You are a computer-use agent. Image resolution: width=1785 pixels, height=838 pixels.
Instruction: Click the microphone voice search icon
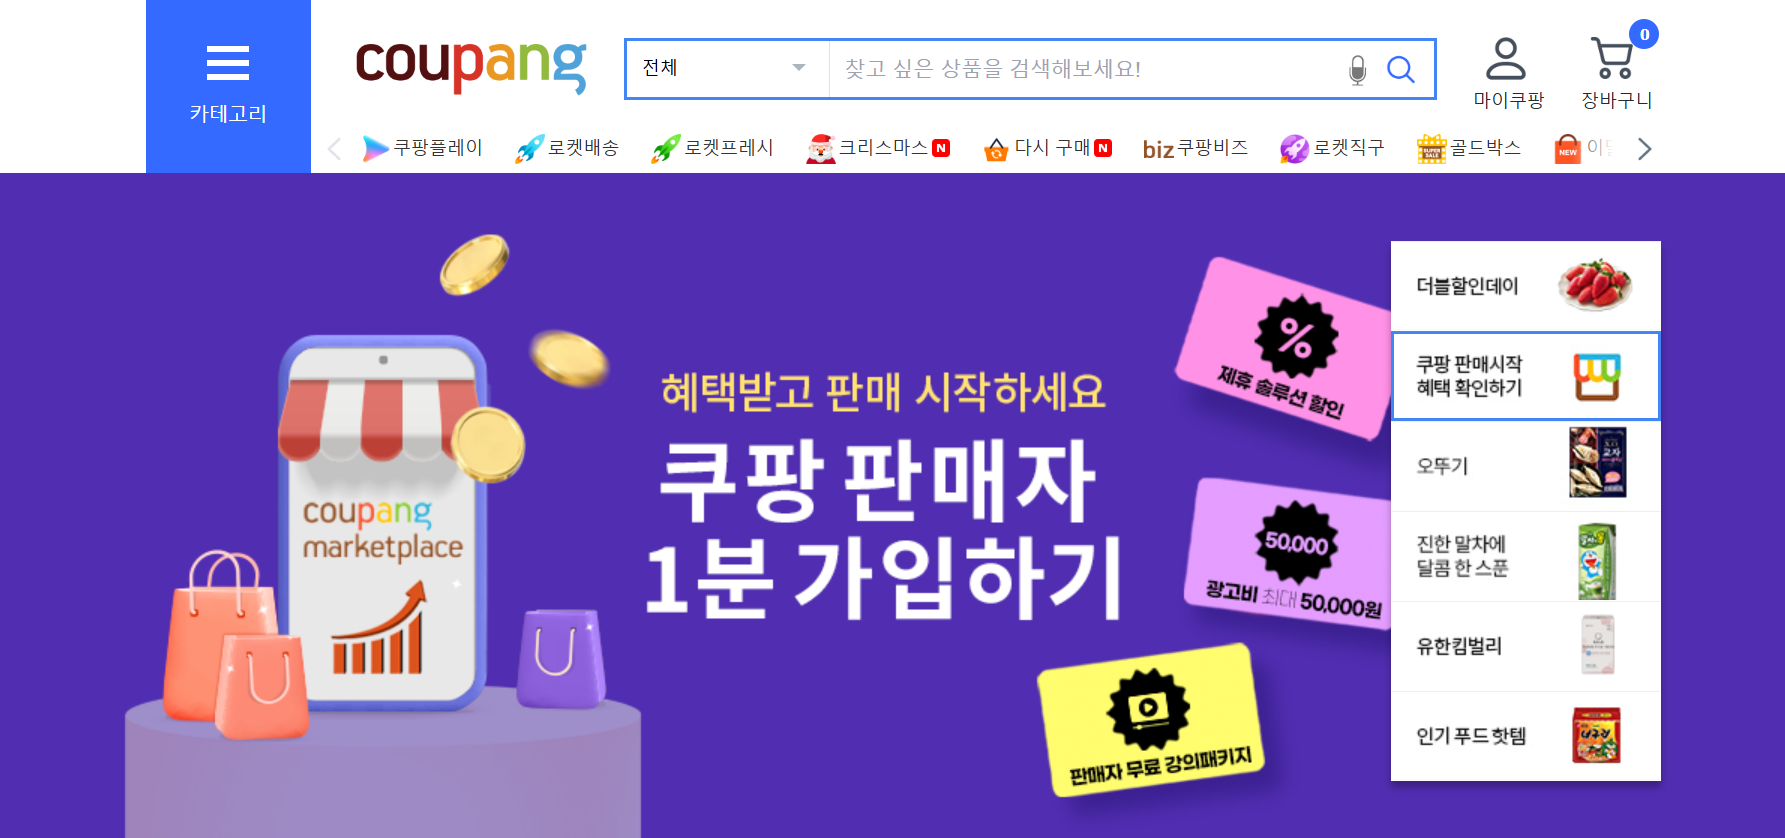[x=1357, y=69]
